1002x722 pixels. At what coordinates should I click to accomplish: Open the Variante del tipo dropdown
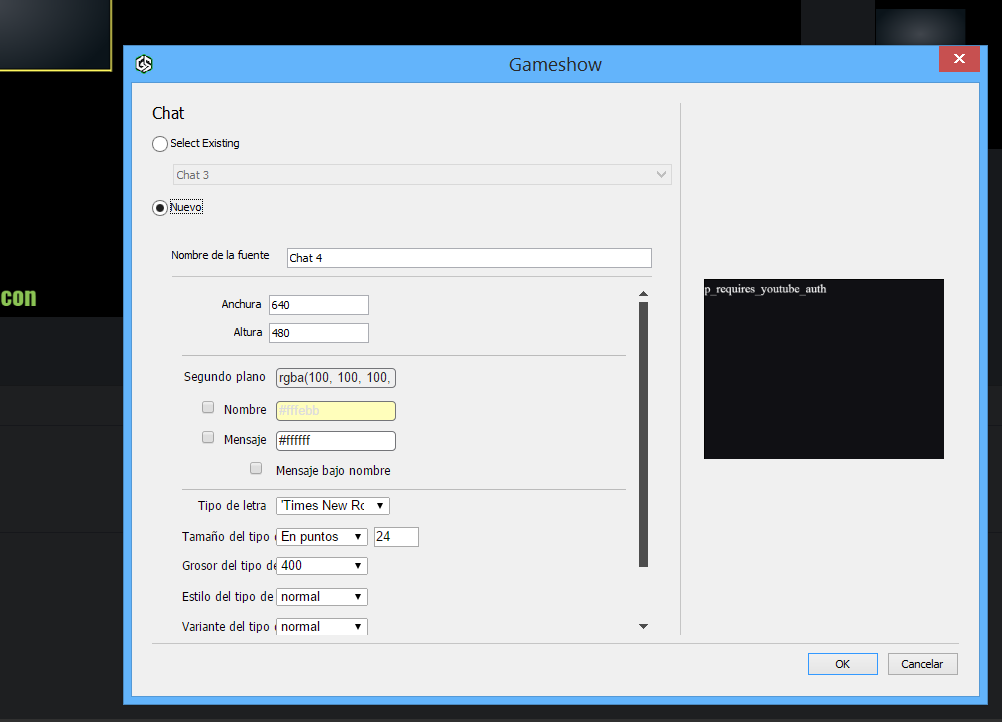point(321,627)
